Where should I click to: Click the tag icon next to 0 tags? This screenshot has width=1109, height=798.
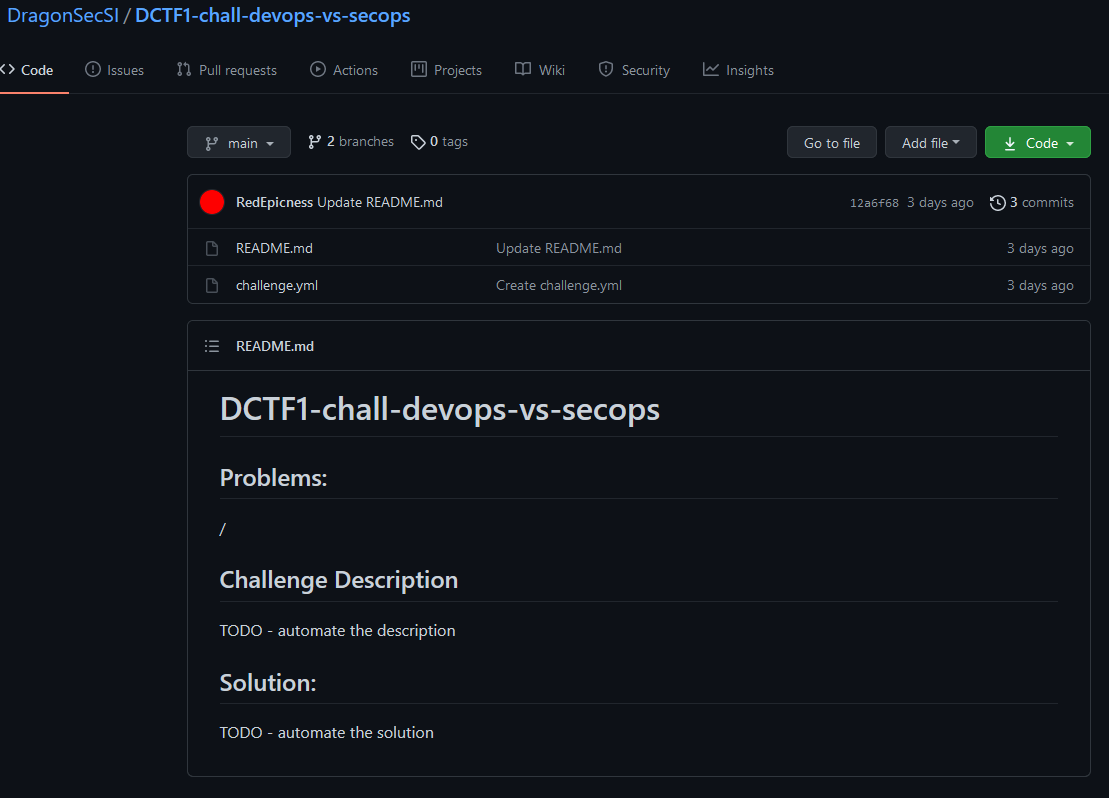[418, 142]
